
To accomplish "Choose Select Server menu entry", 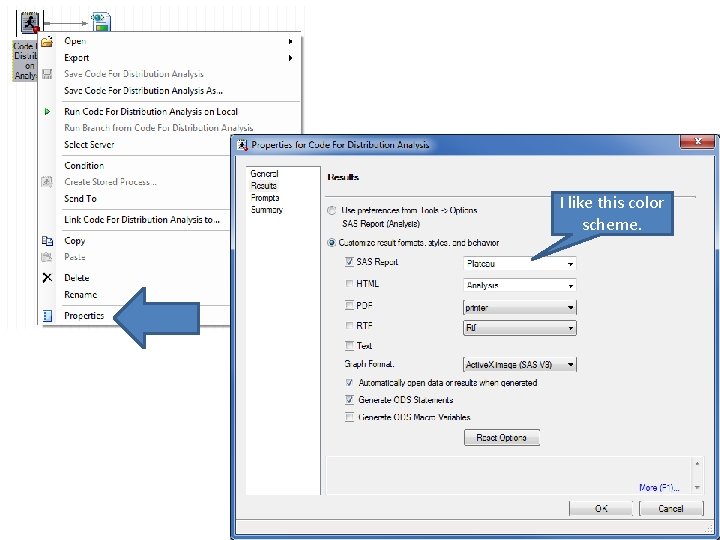I will (89, 144).
